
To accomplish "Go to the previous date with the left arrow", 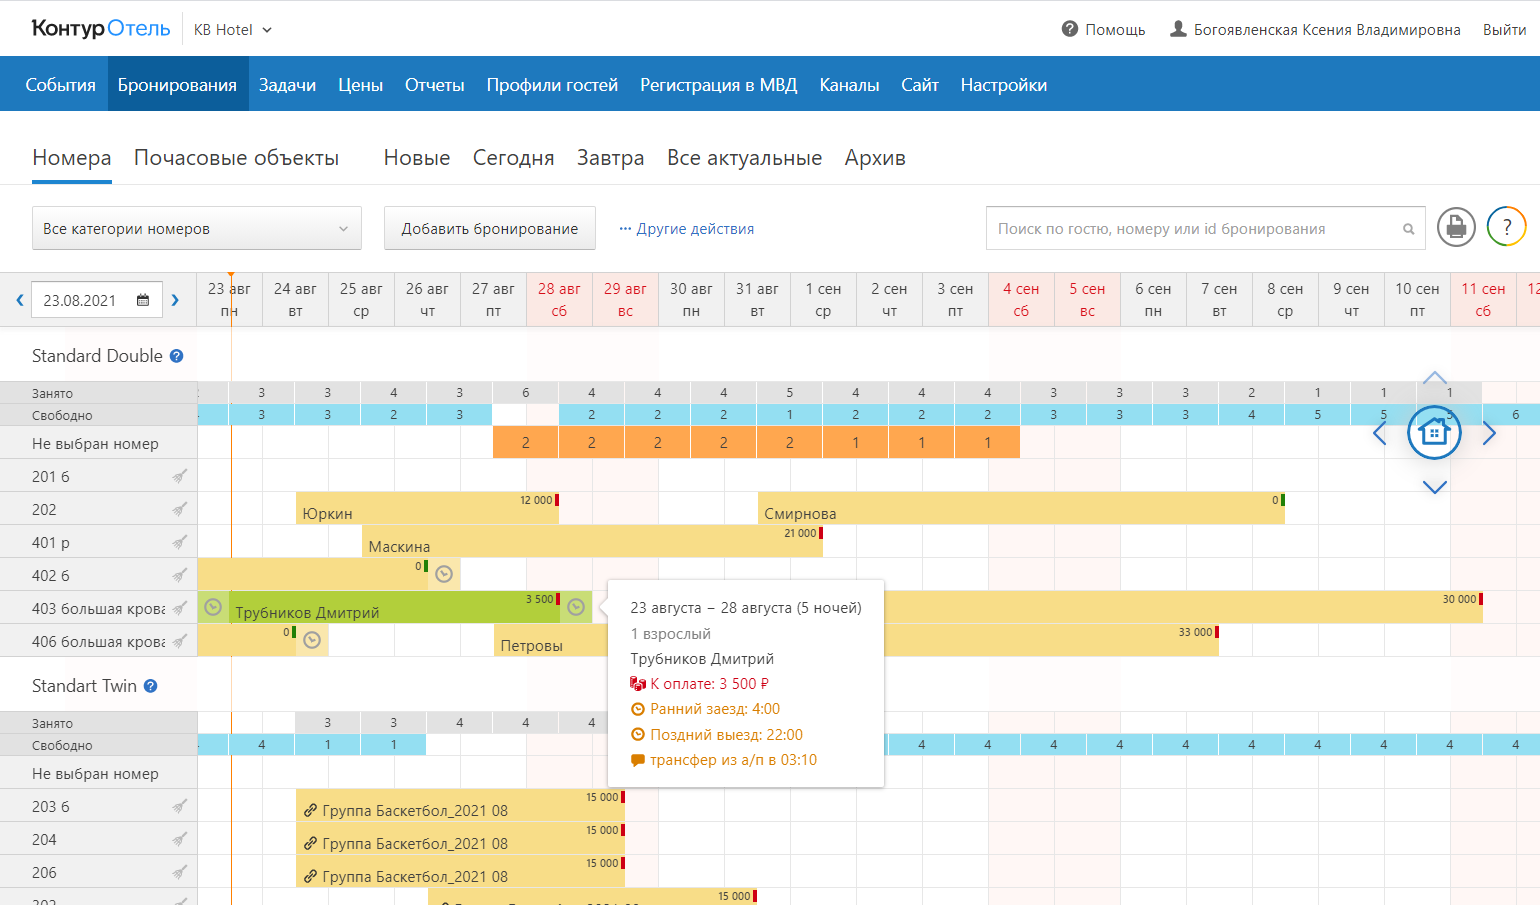I will 19,300.
